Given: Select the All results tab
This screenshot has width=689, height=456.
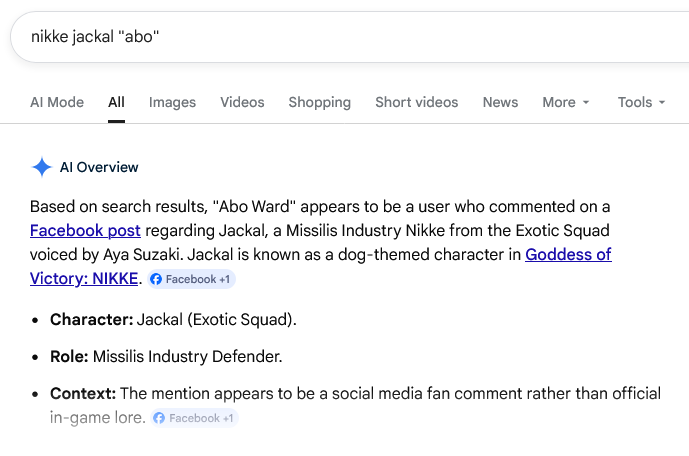Looking at the screenshot, I should point(117,102).
